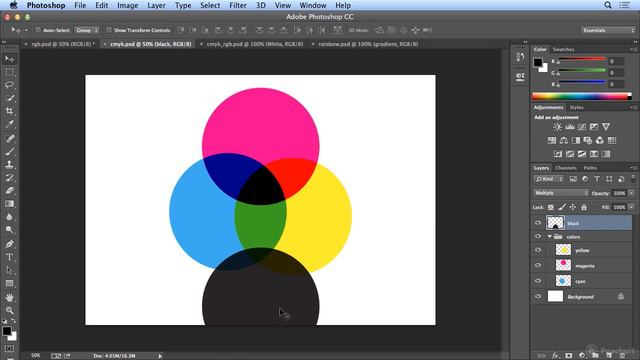Open the Multiply blend mode dropdown
Screen dimensions: 640x360
pos(560,193)
